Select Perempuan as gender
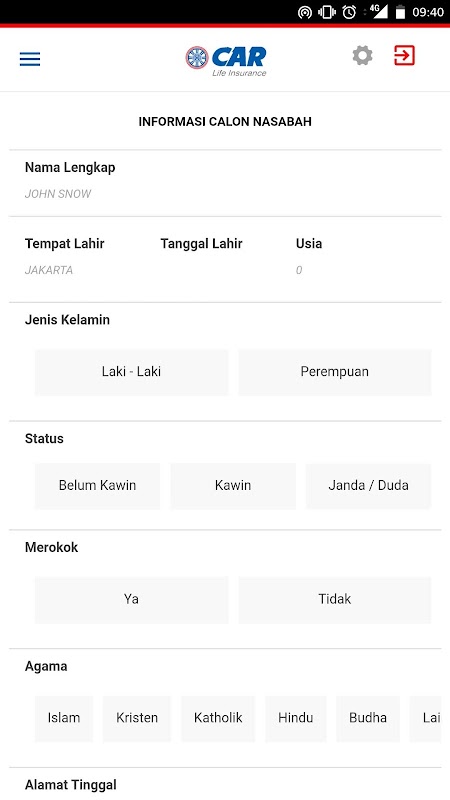Image resolution: width=450 pixels, height=800 pixels. 335,372
